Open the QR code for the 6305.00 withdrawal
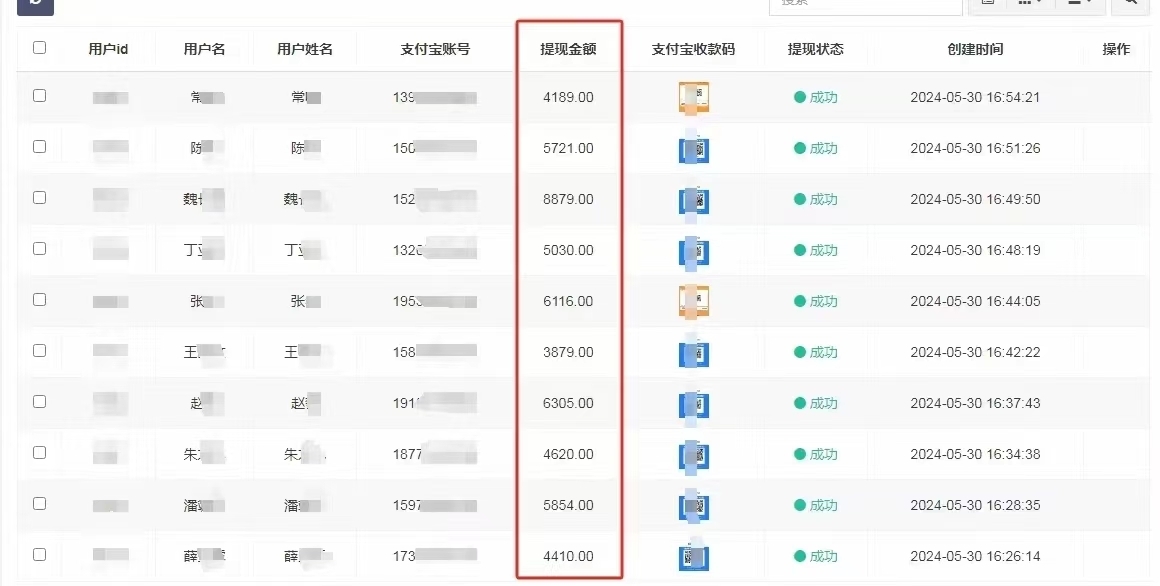This screenshot has width=1160, height=586. [693, 403]
